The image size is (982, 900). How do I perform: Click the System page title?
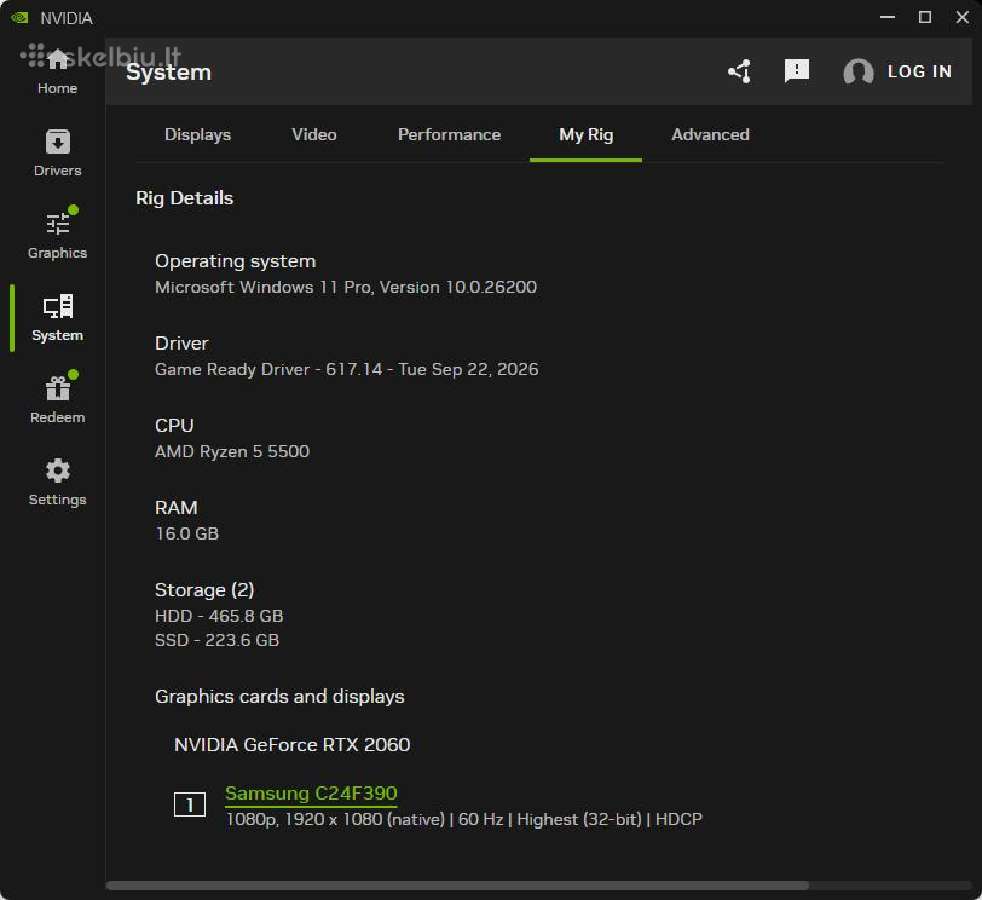168,73
